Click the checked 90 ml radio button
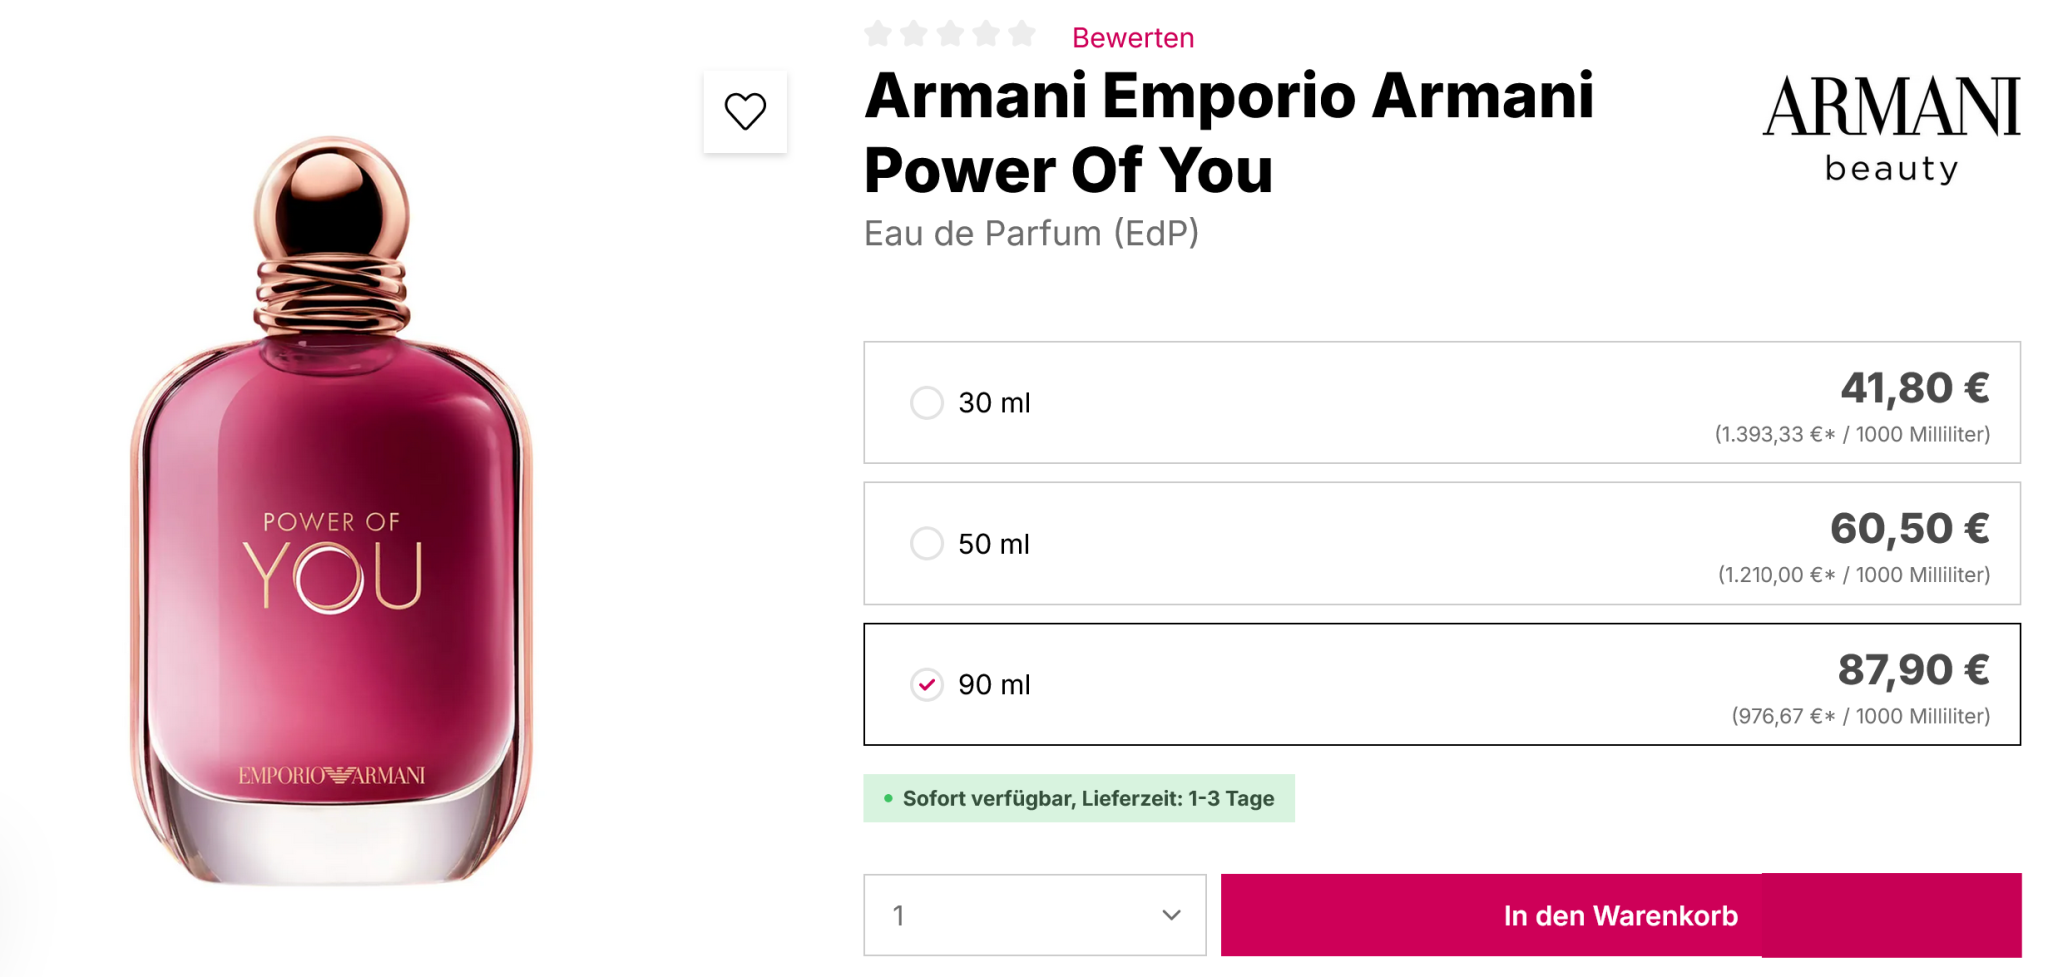The image size is (2048, 977). (927, 685)
